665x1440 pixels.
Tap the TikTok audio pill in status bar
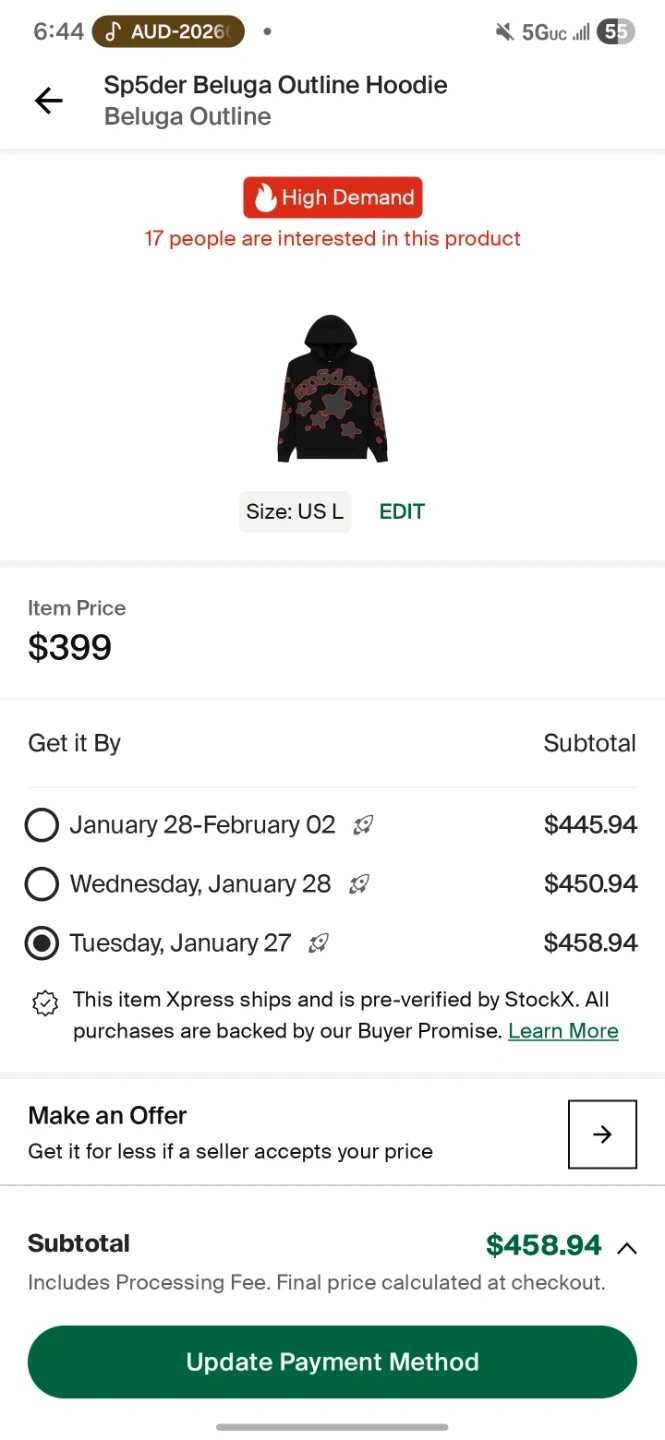pyautogui.click(x=168, y=32)
